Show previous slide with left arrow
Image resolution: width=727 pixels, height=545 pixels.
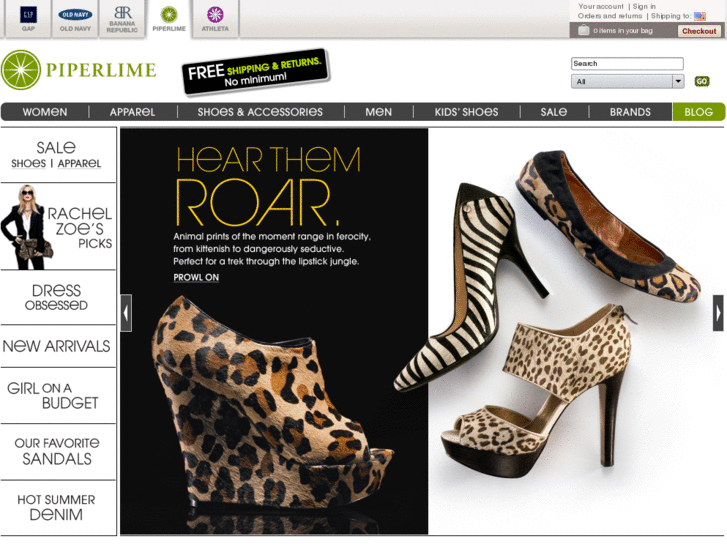(126, 313)
